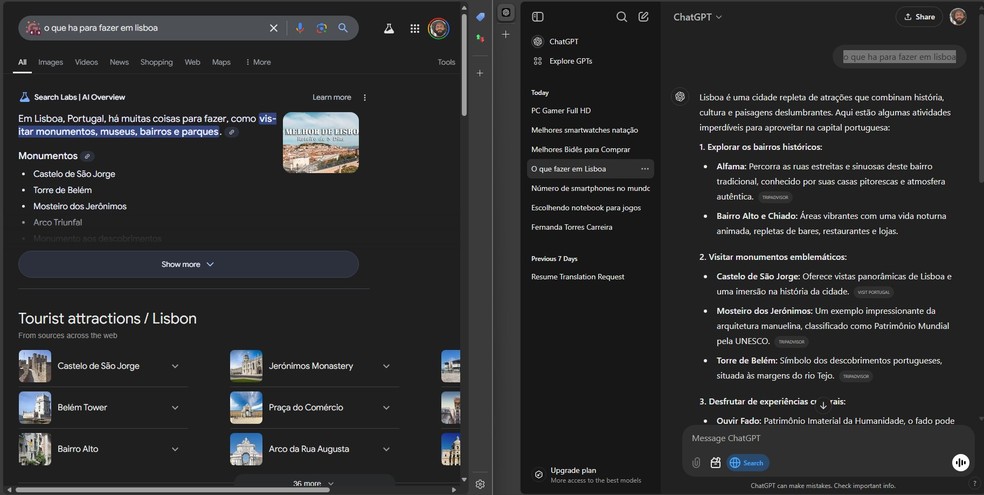Click the link icon next to Monumentos

[88, 156]
